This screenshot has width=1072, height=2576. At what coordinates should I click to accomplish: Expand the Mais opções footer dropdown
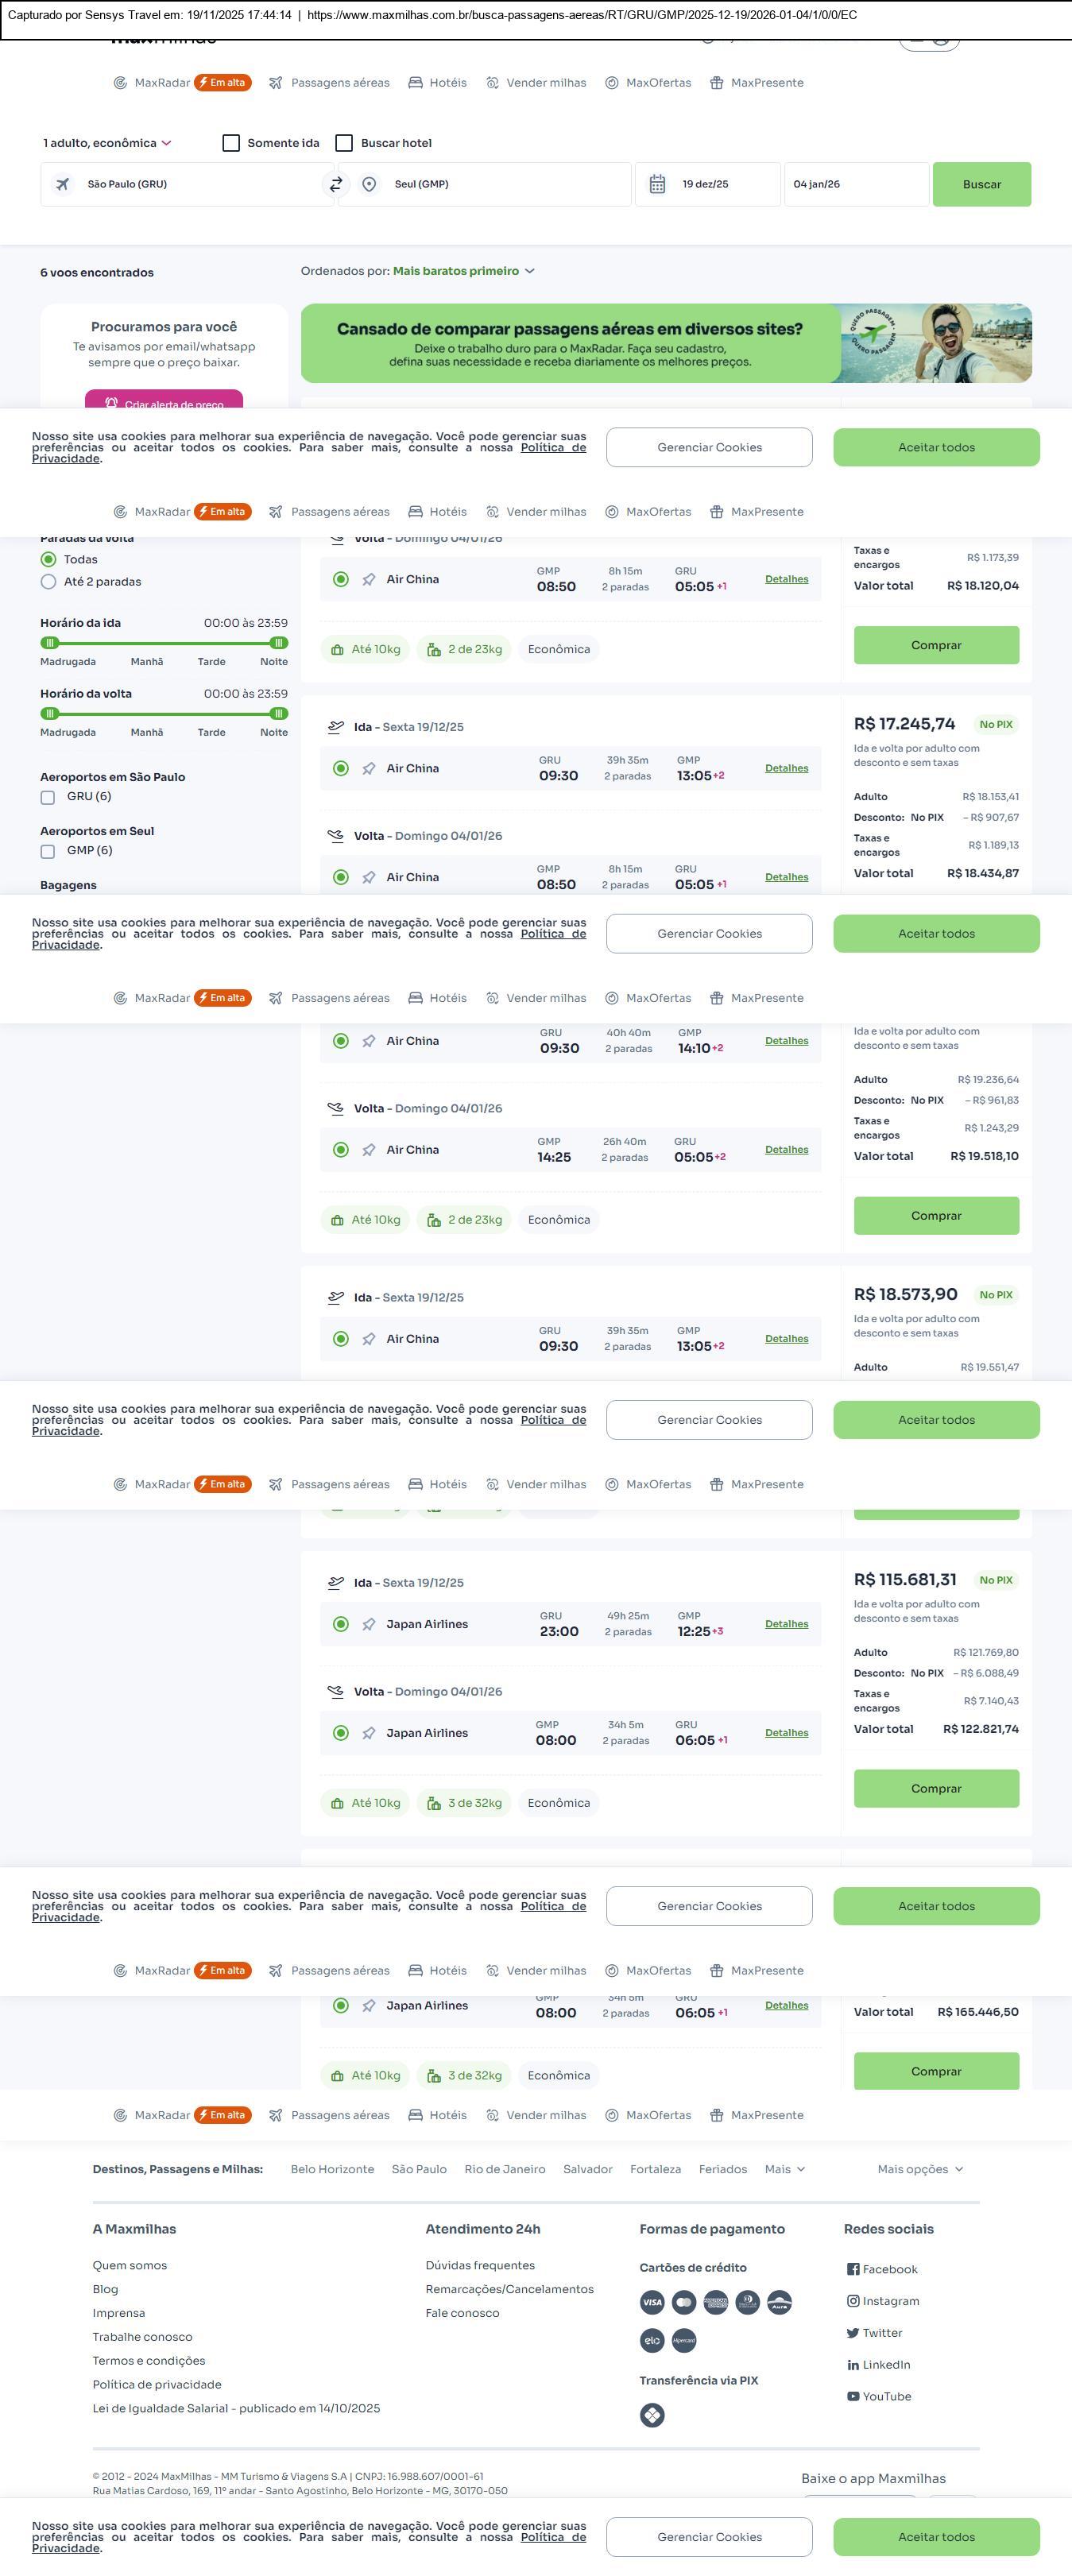pyautogui.click(x=920, y=2169)
